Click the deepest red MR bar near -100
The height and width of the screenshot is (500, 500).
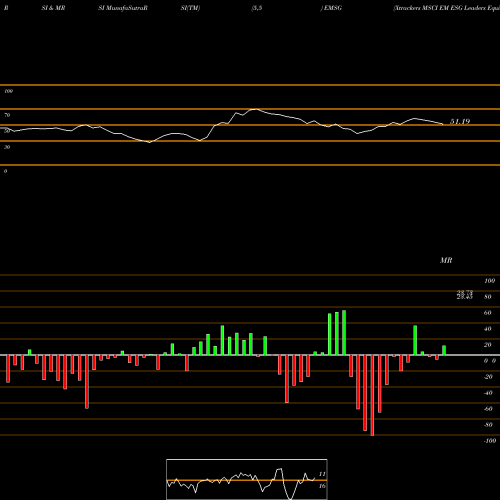(x=372, y=395)
